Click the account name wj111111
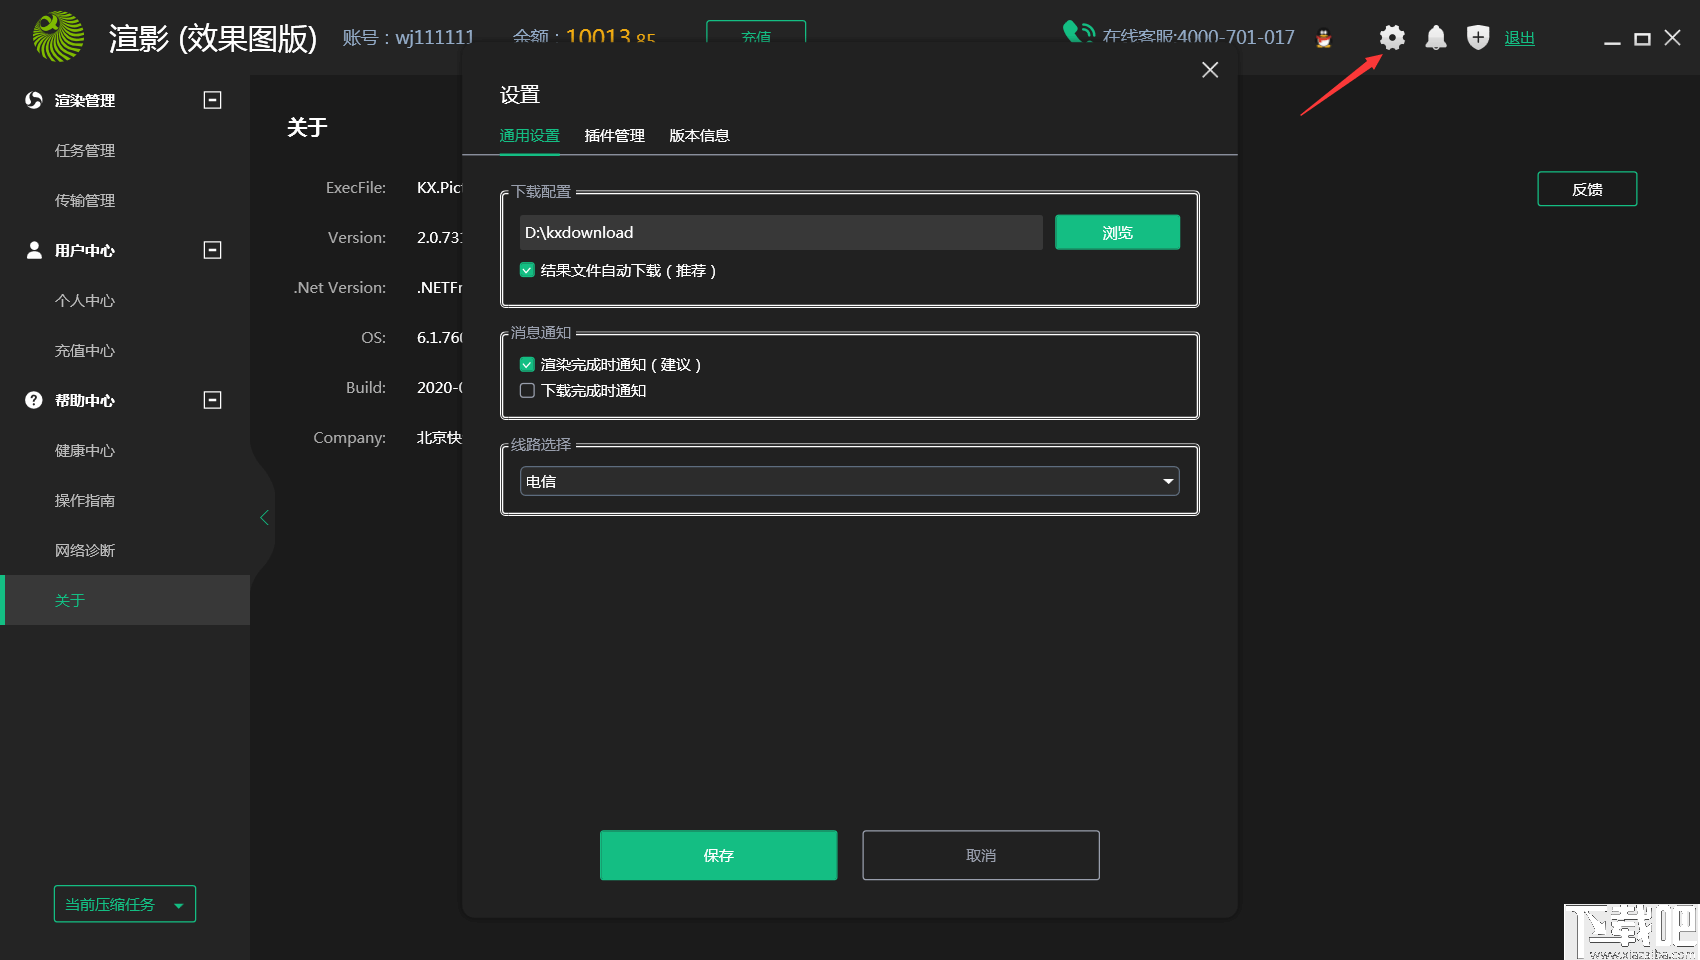1700x960 pixels. 435,38
